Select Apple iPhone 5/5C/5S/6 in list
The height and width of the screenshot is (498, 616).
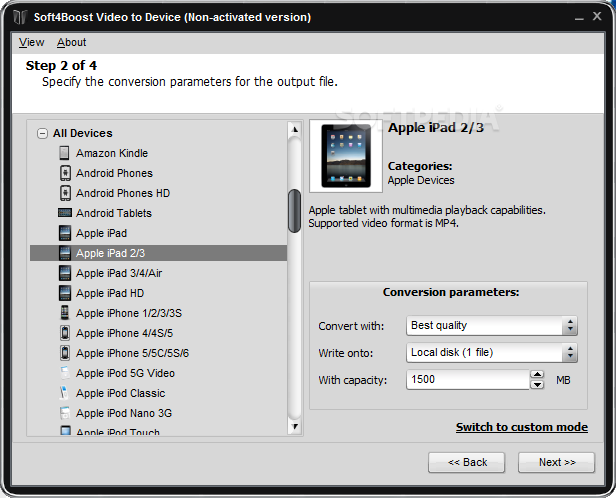(132, 353)
